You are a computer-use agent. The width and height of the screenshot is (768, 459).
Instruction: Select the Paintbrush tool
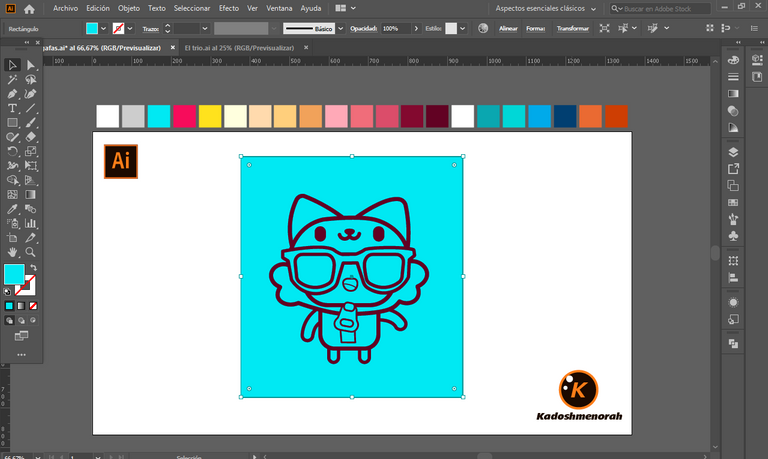30,122
